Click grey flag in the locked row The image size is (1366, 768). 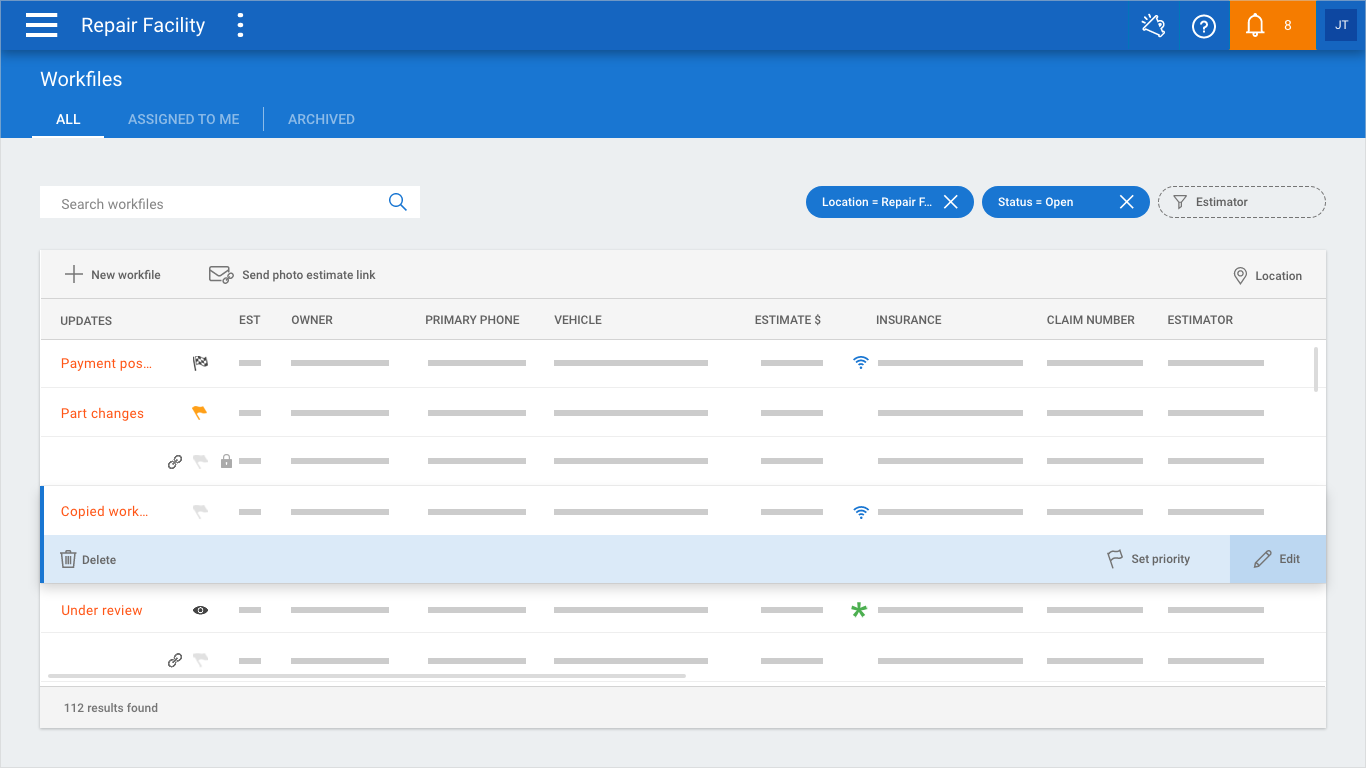pos(200,462)
